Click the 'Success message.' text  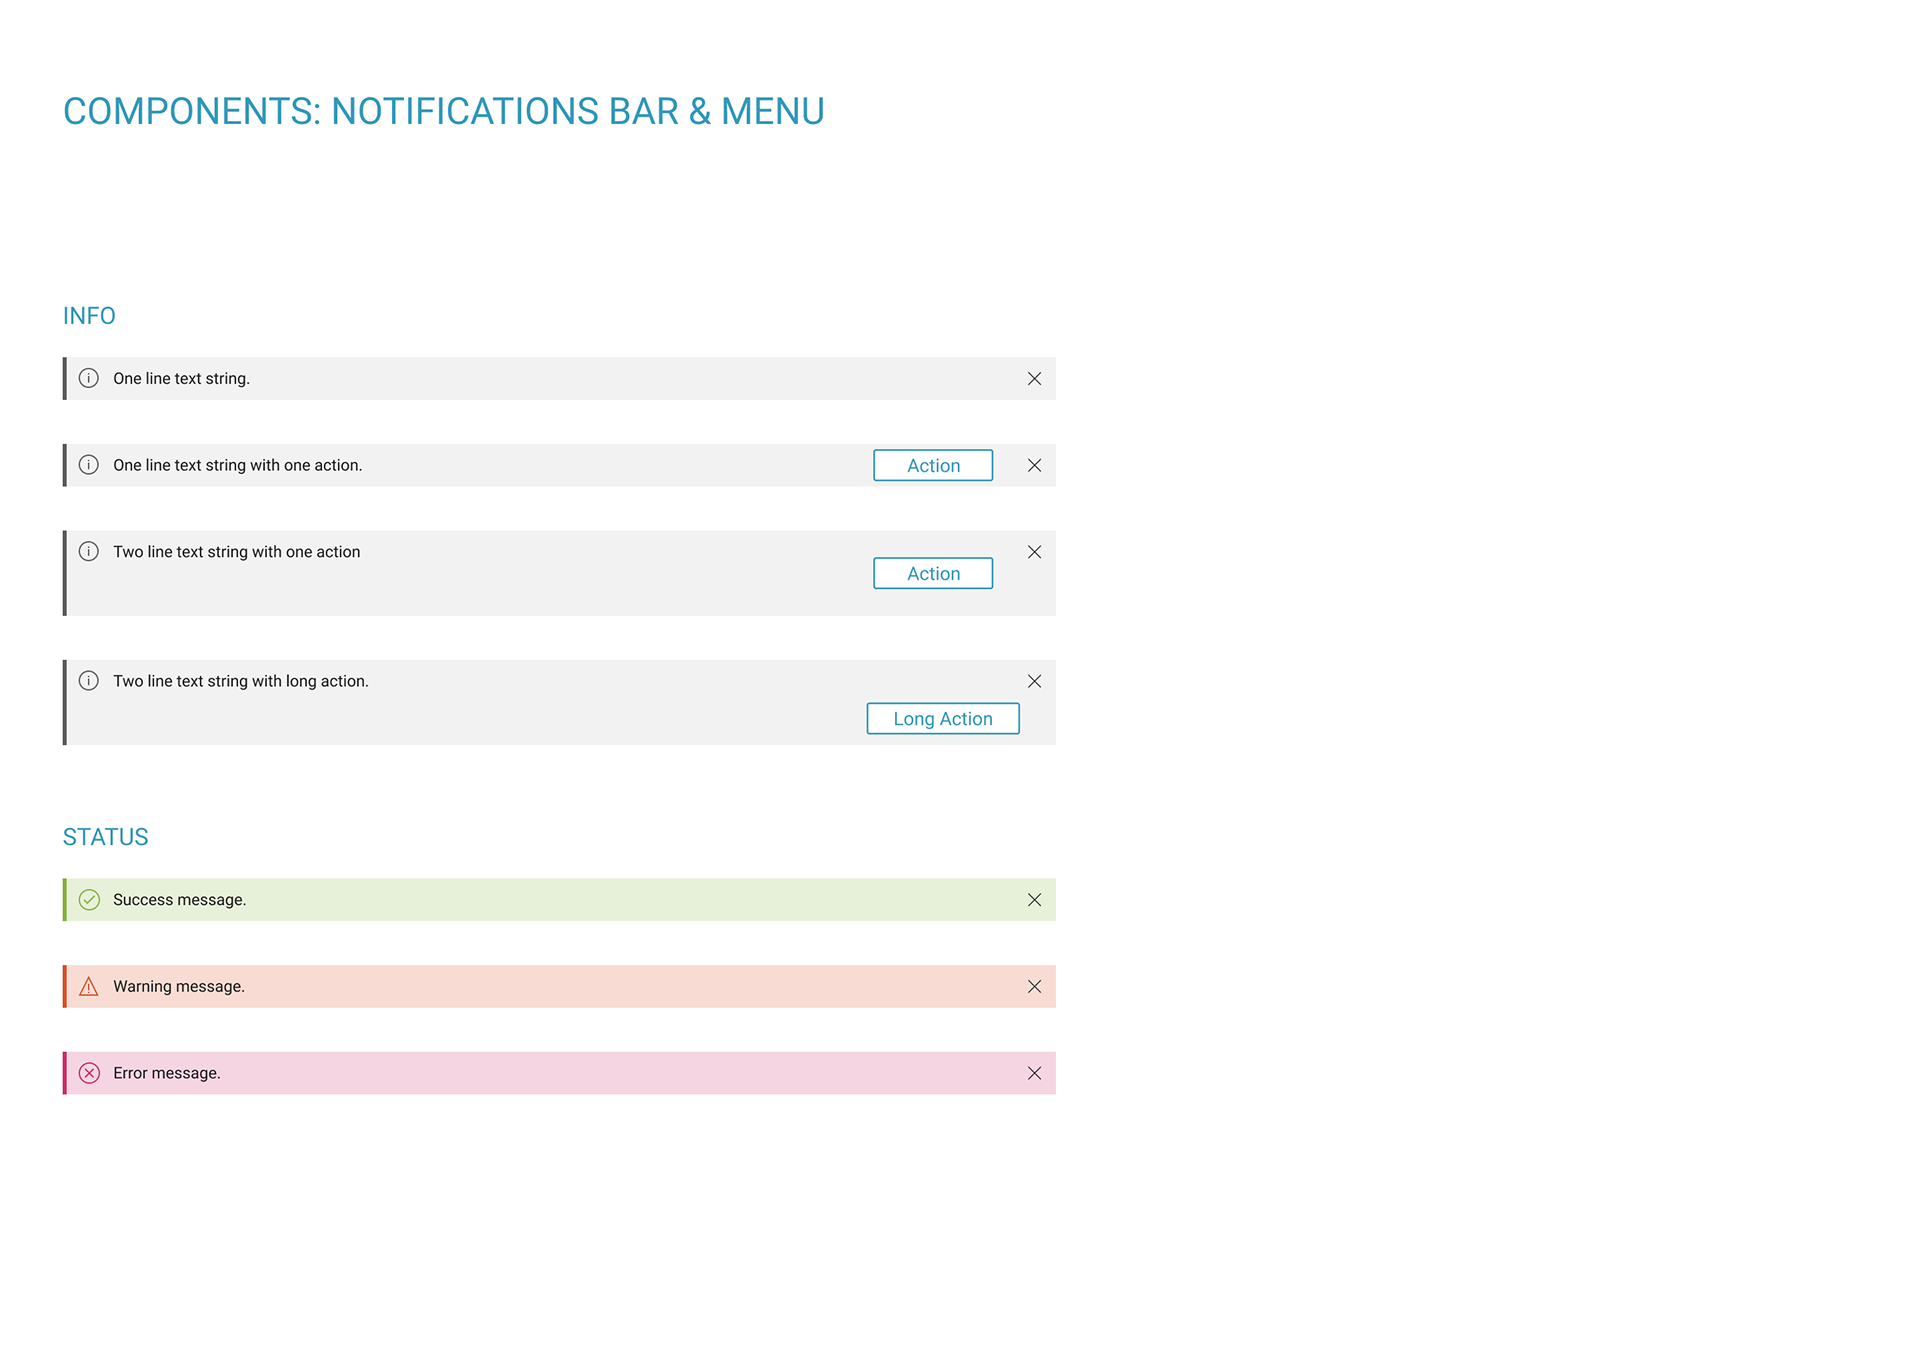(179, 900)
